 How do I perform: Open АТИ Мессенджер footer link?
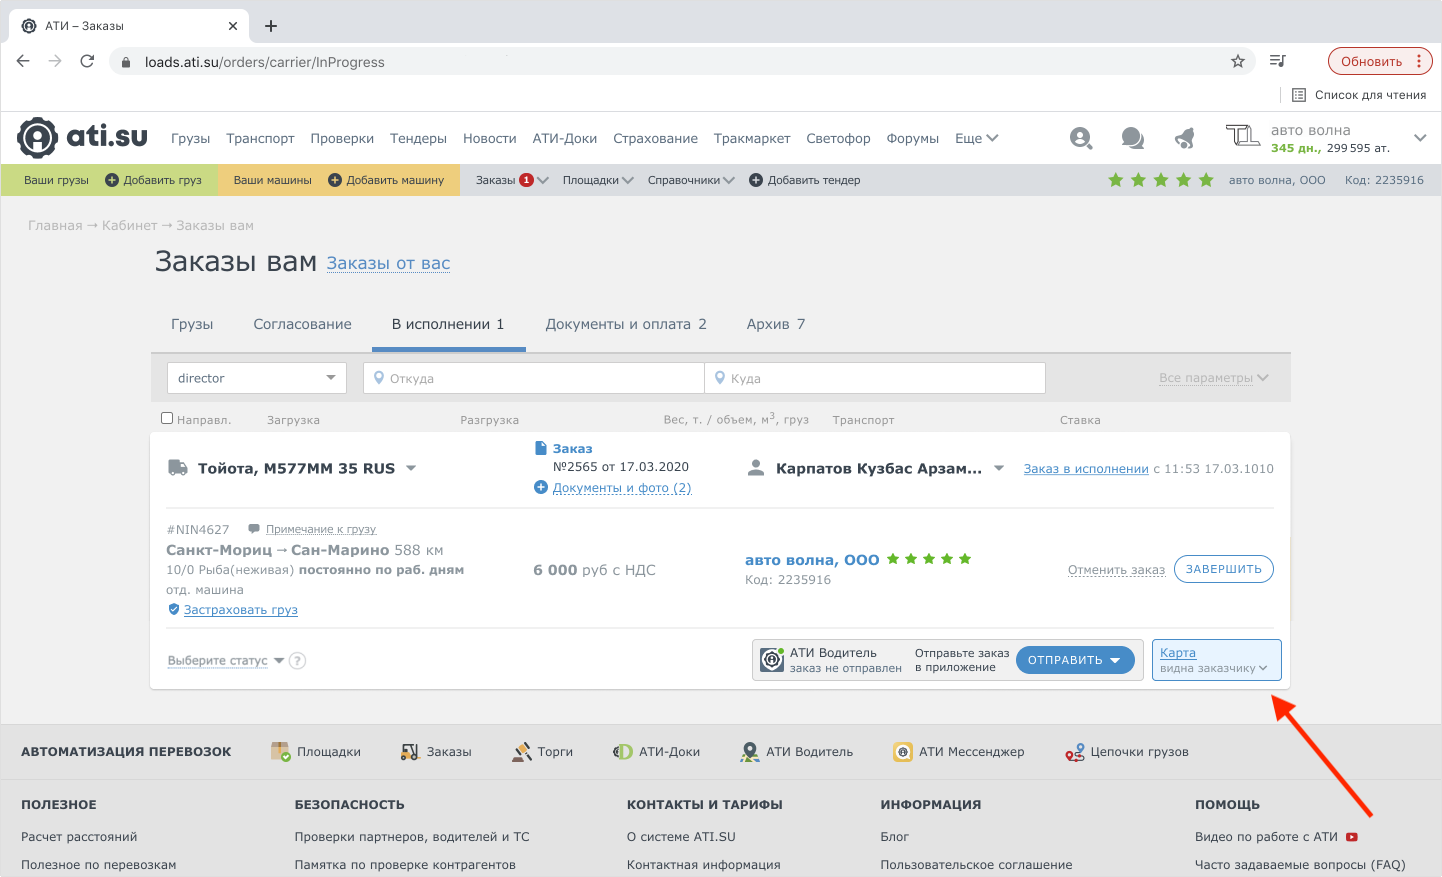pos(959,752)
